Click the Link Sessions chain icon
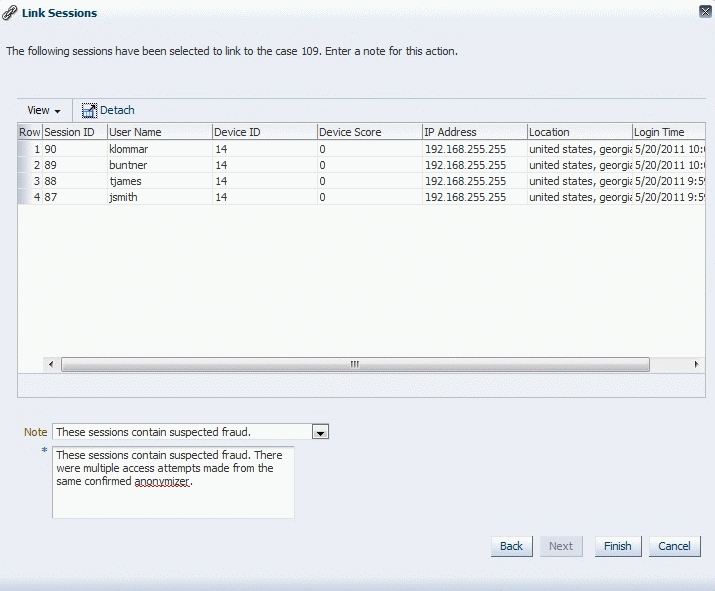This screenshot has width=715, height=591. point(10,13)
